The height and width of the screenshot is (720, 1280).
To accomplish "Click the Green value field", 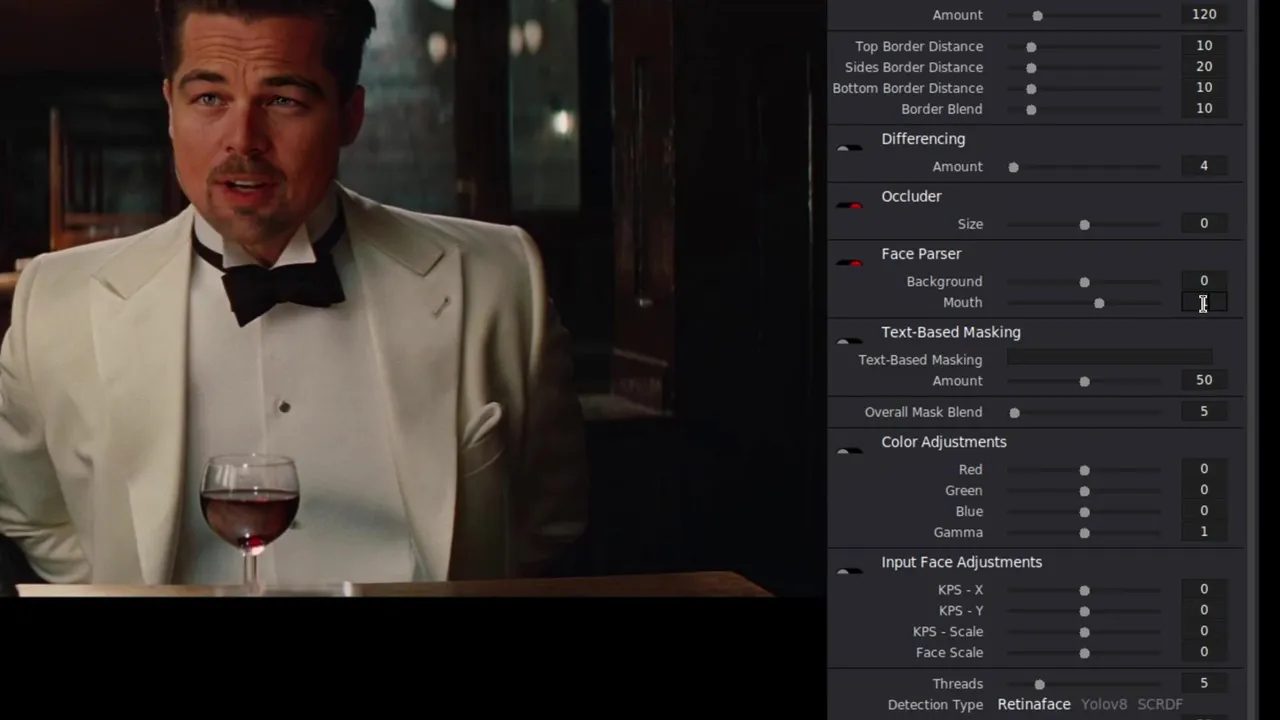I will point(1204,490).
